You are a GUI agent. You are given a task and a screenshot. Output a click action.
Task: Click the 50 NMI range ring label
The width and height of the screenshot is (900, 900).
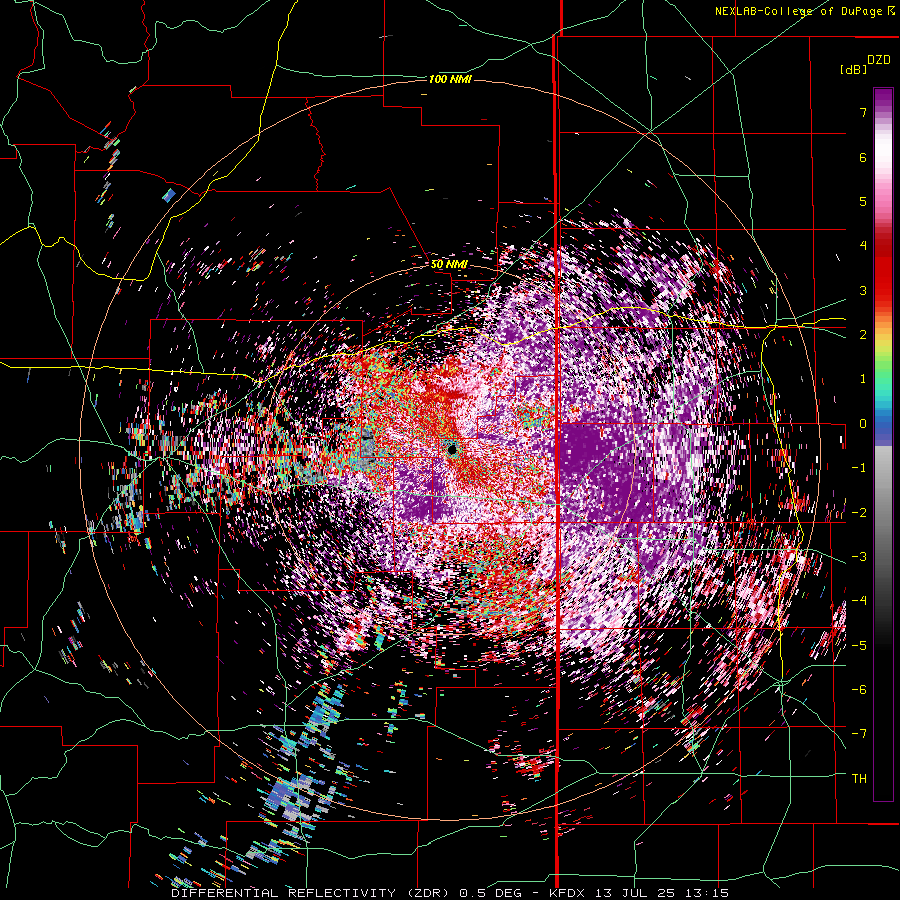(x=449, y=264)
